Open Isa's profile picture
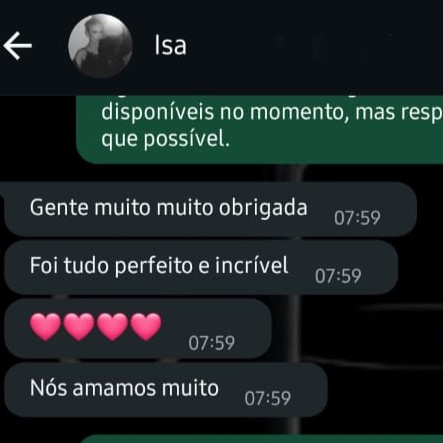The height and width of the screenshot is (443, 443). 100,46
